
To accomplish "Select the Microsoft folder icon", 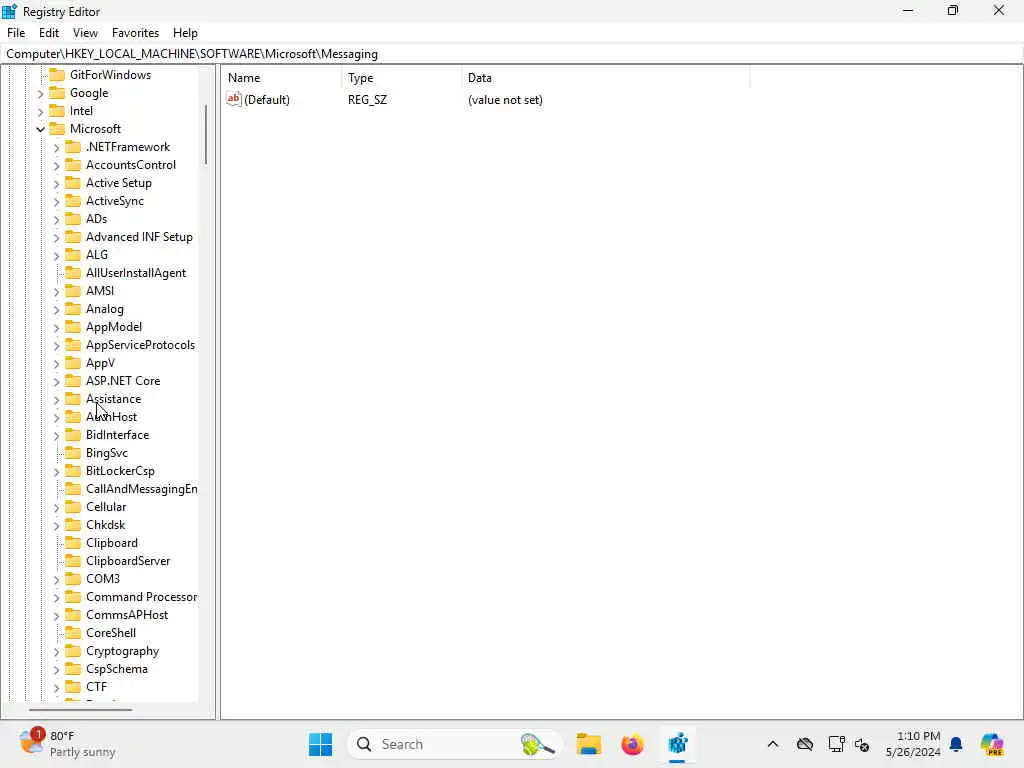I will (57, 129).
